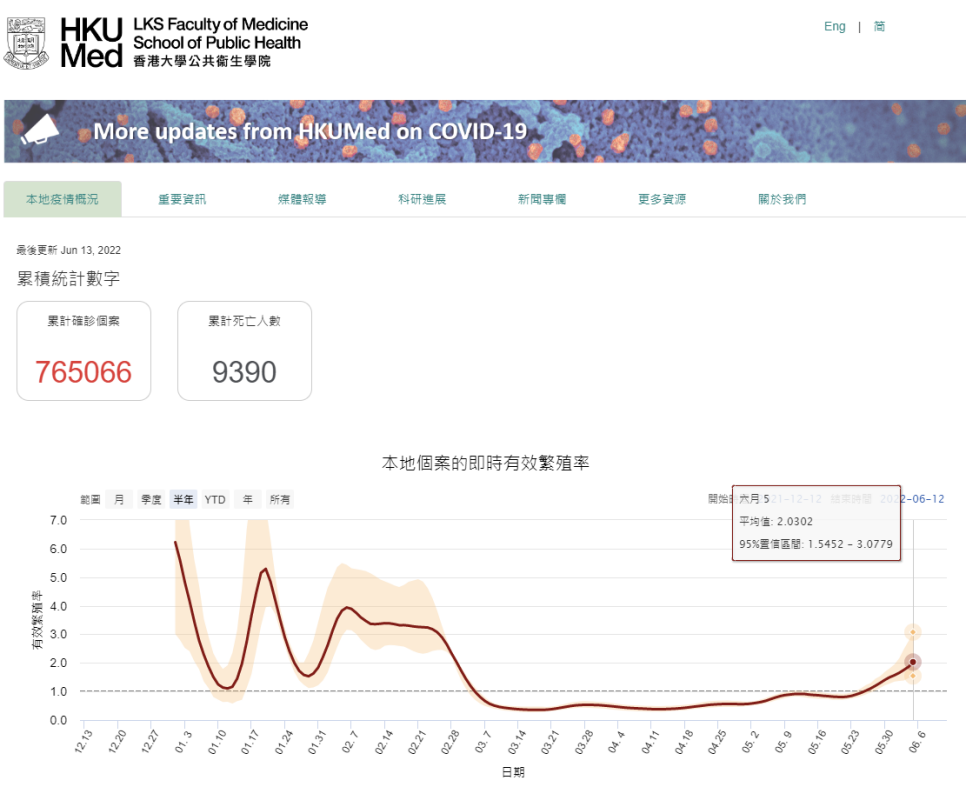
Task: Click the x-axis label 06.6
Action: 917,742
